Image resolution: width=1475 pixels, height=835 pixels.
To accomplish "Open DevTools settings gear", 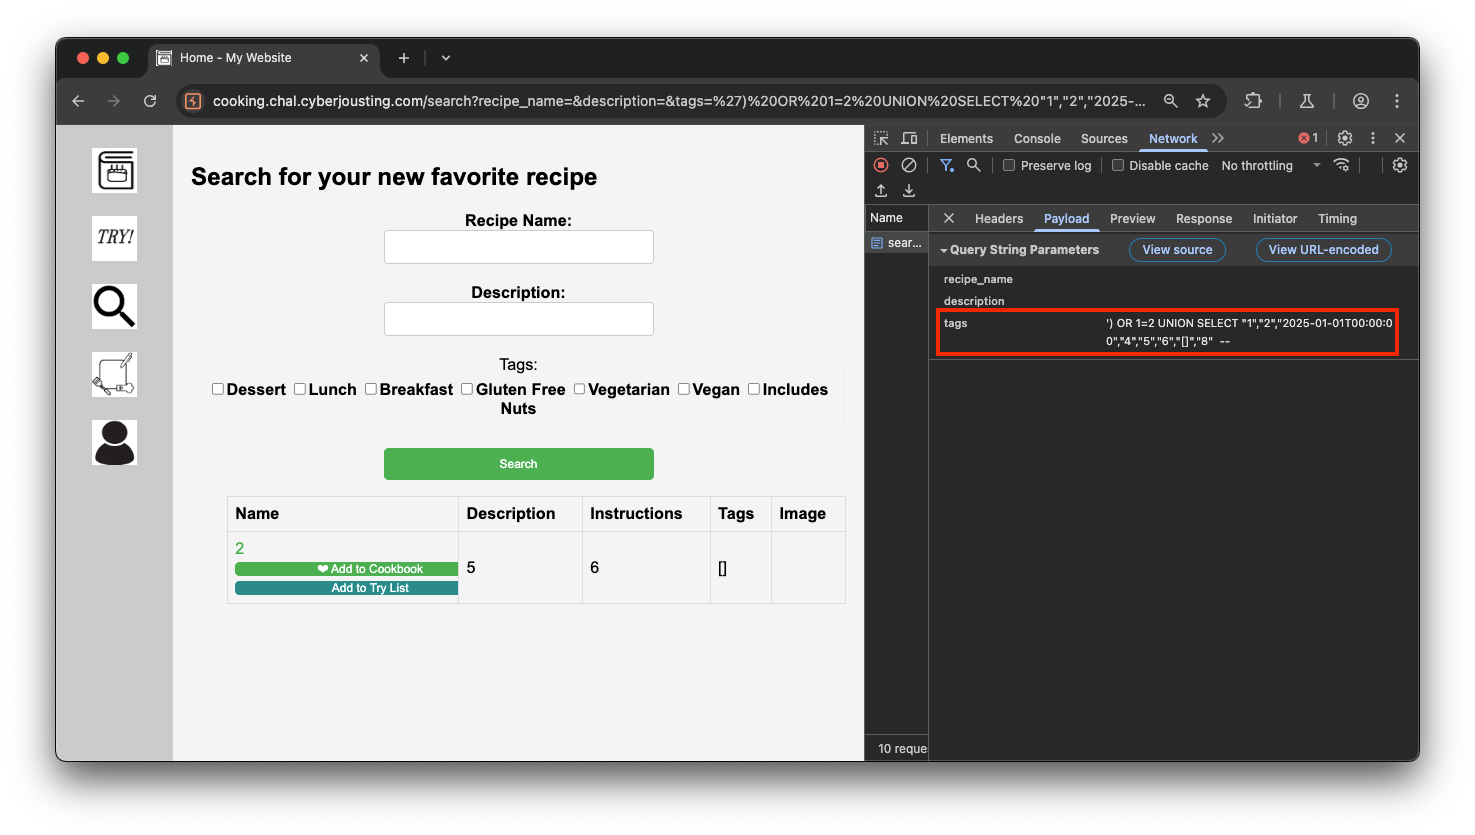I will (1345, 138).
